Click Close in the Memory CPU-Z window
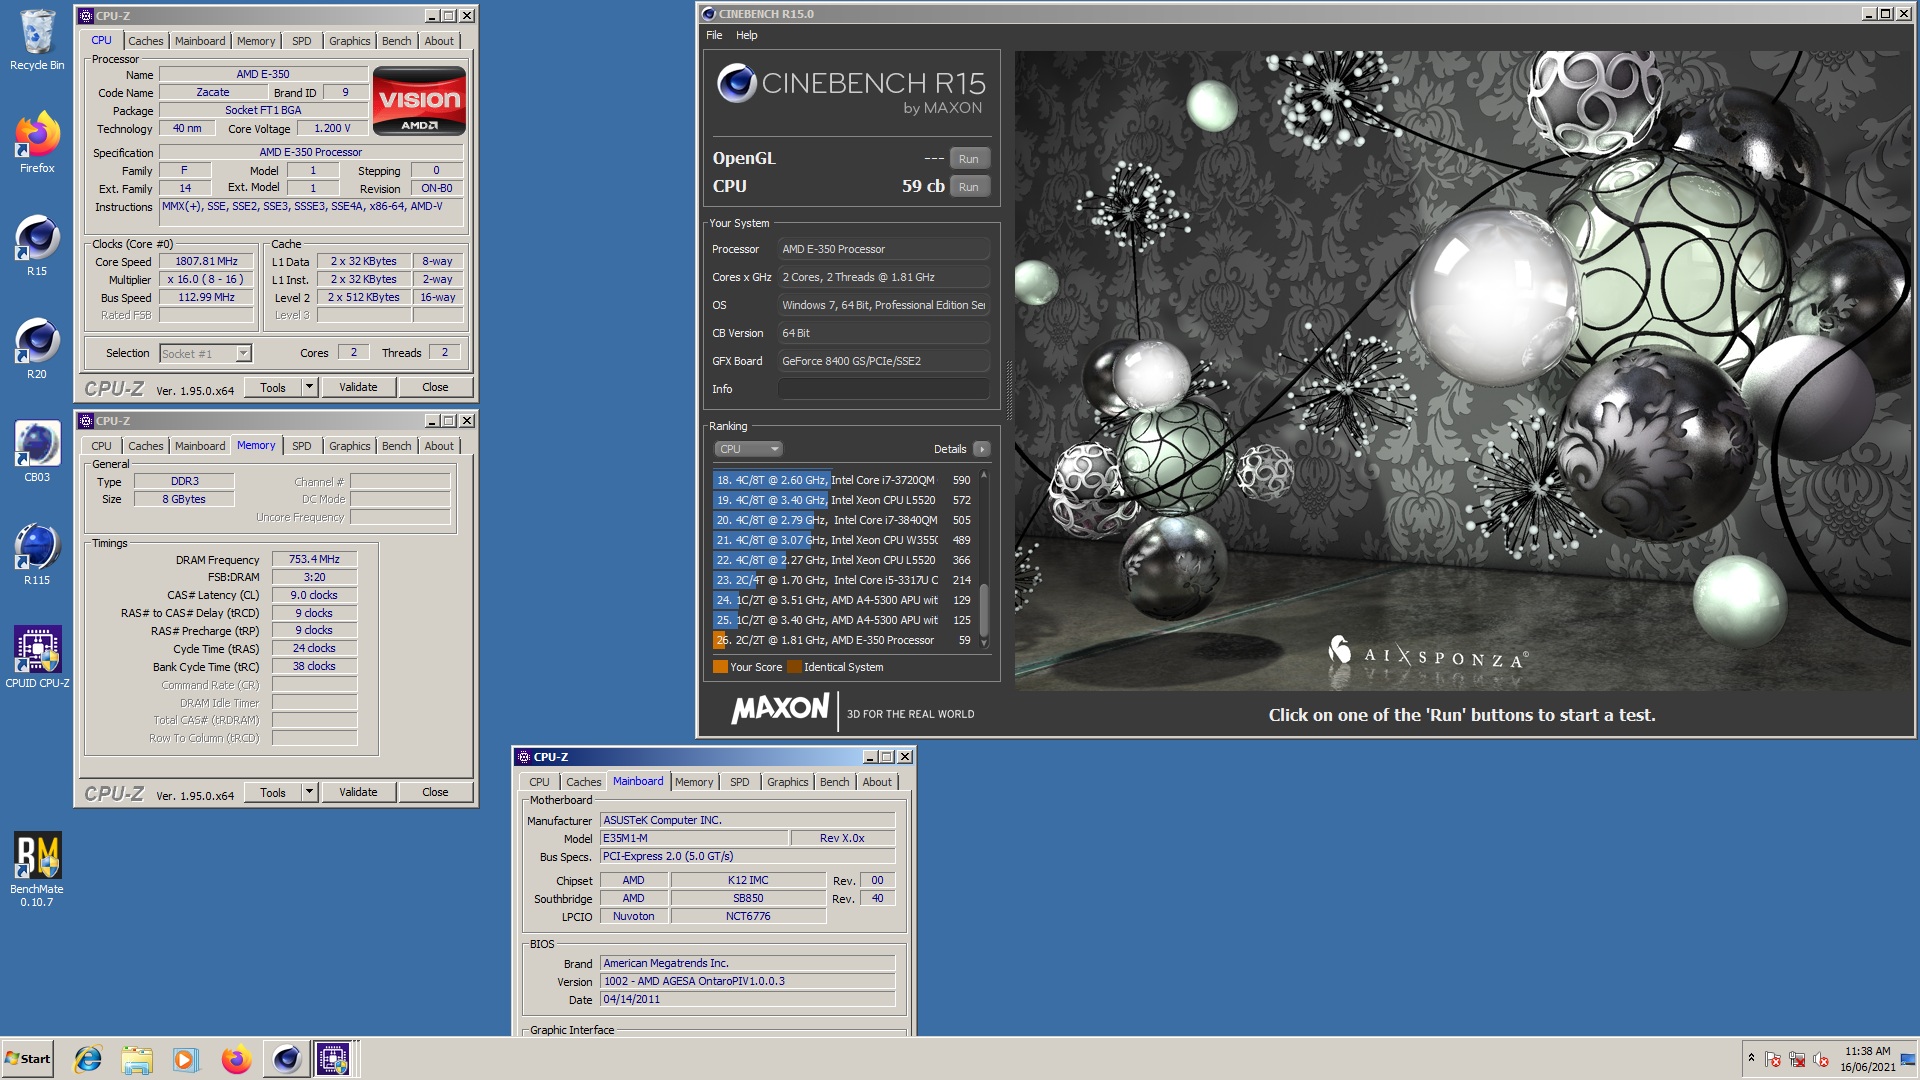Viewport: 1920px width, 1080px height. coord(435,792)
